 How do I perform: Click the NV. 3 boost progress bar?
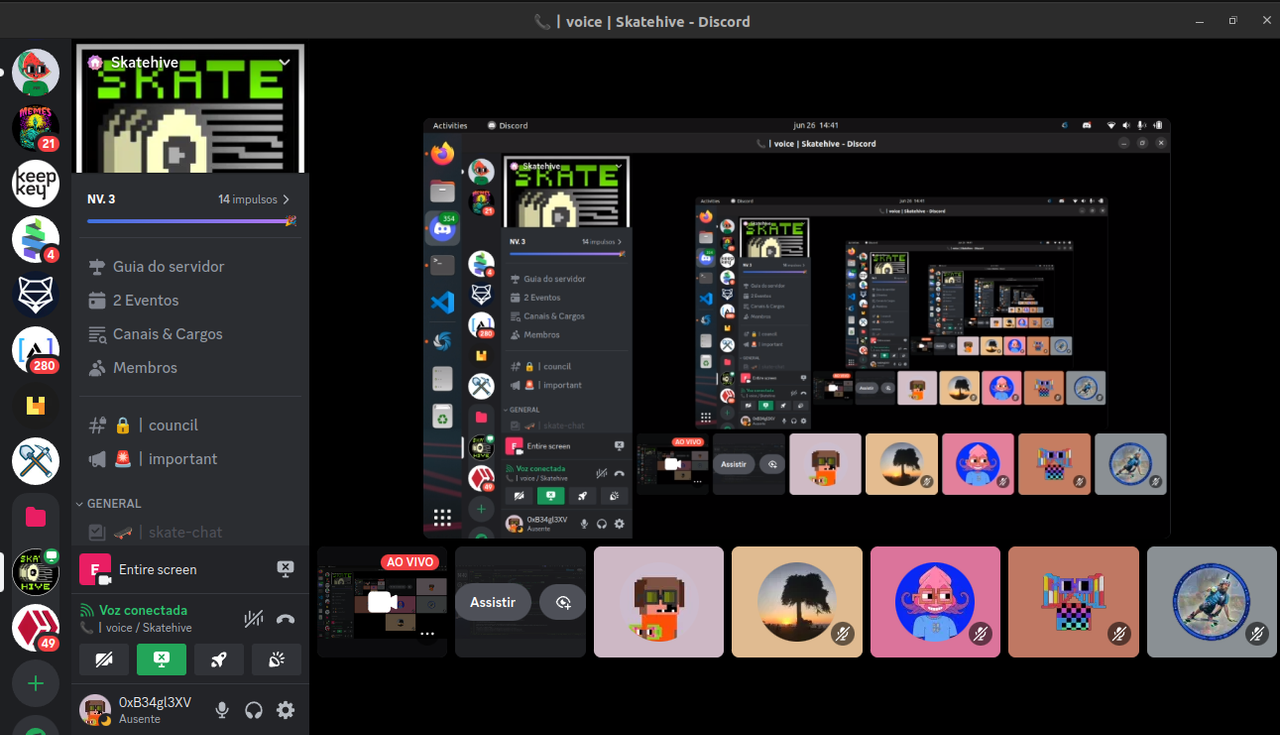pyautogui.click(x=191, y=221)
